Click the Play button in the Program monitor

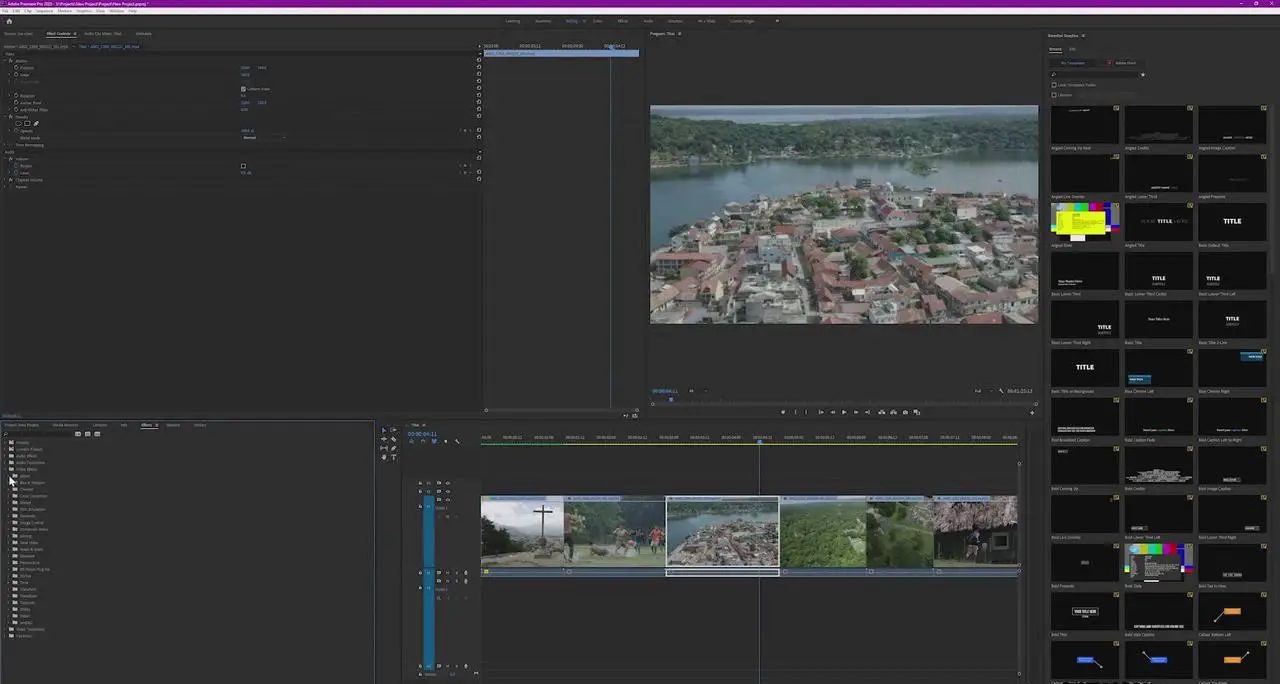click(x=844, y=412)
